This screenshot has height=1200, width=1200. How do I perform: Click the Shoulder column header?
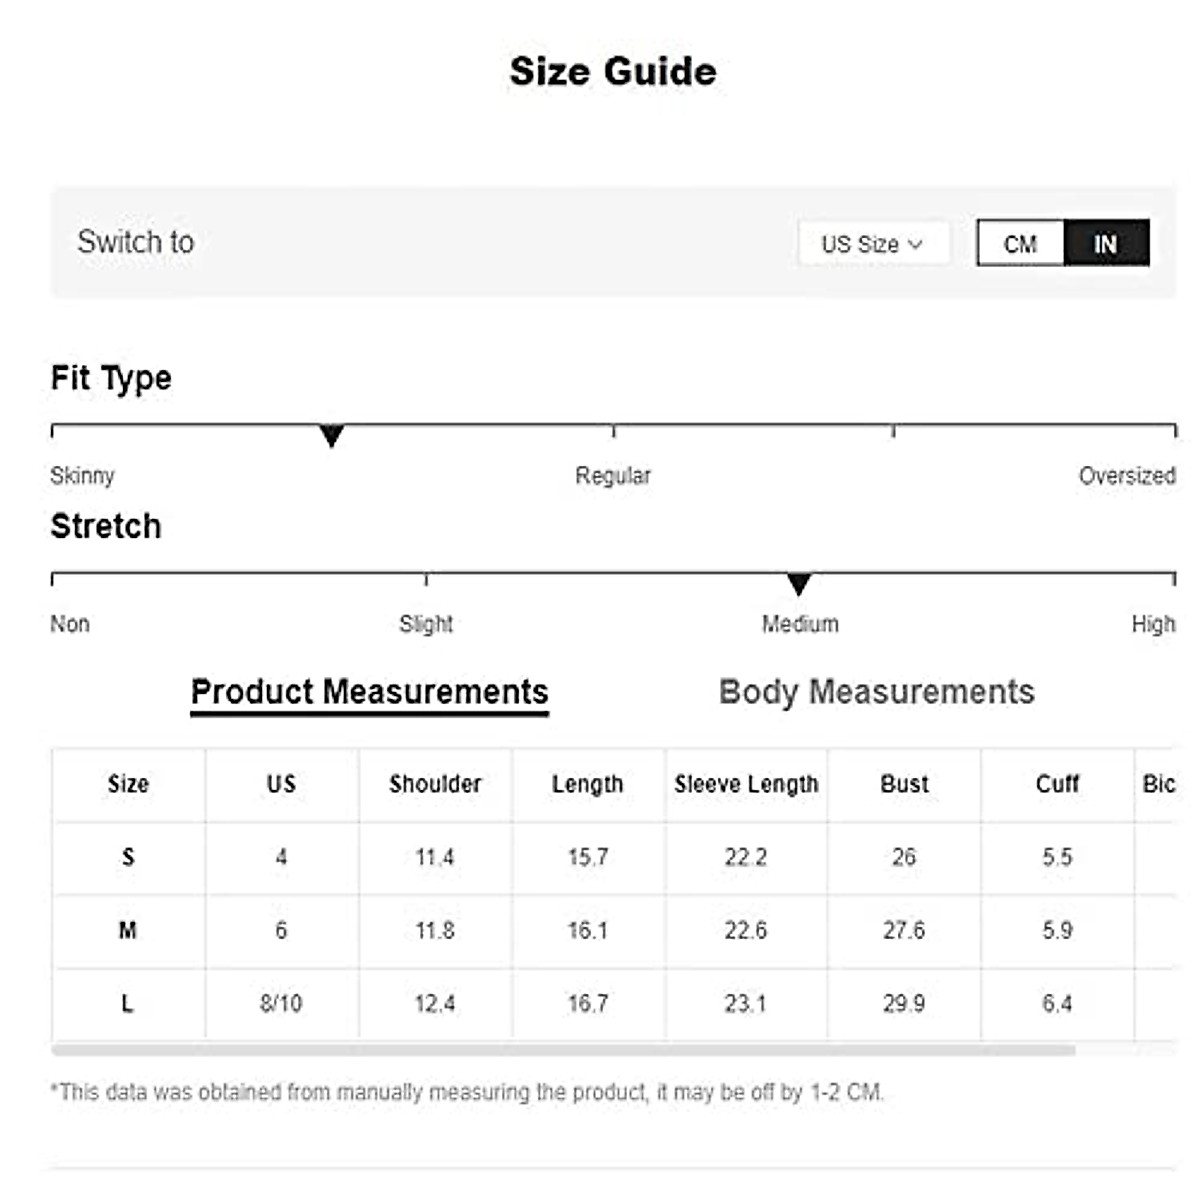pos(435,784)
